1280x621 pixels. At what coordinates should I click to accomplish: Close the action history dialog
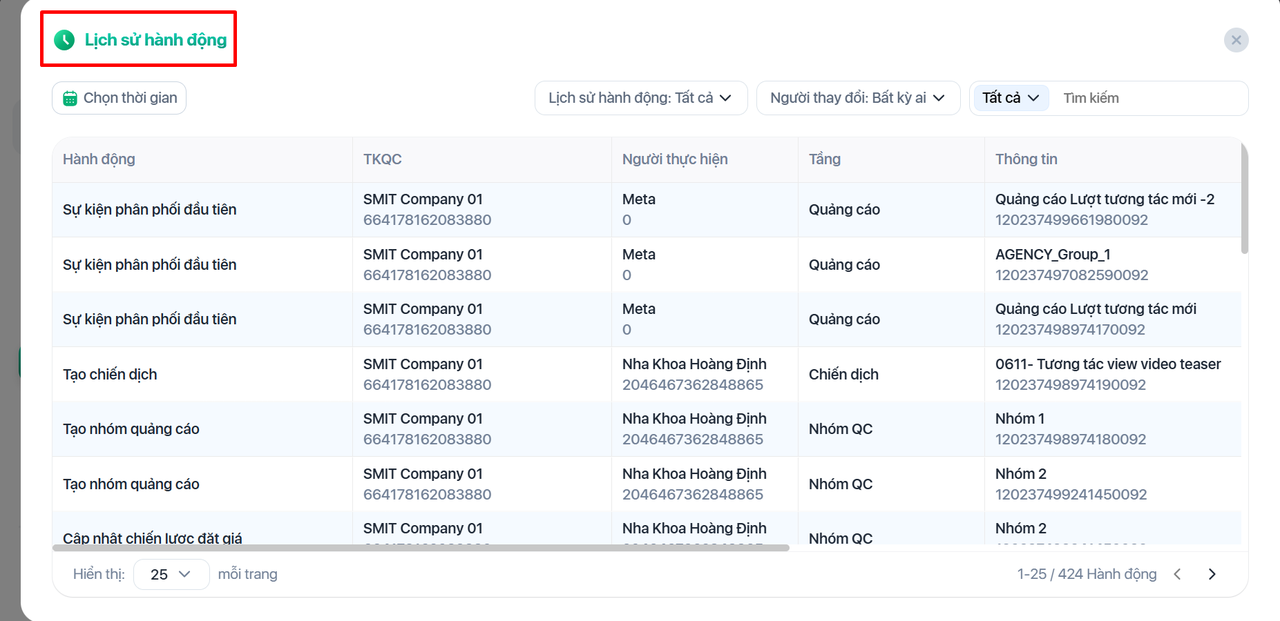[1236, 40]
